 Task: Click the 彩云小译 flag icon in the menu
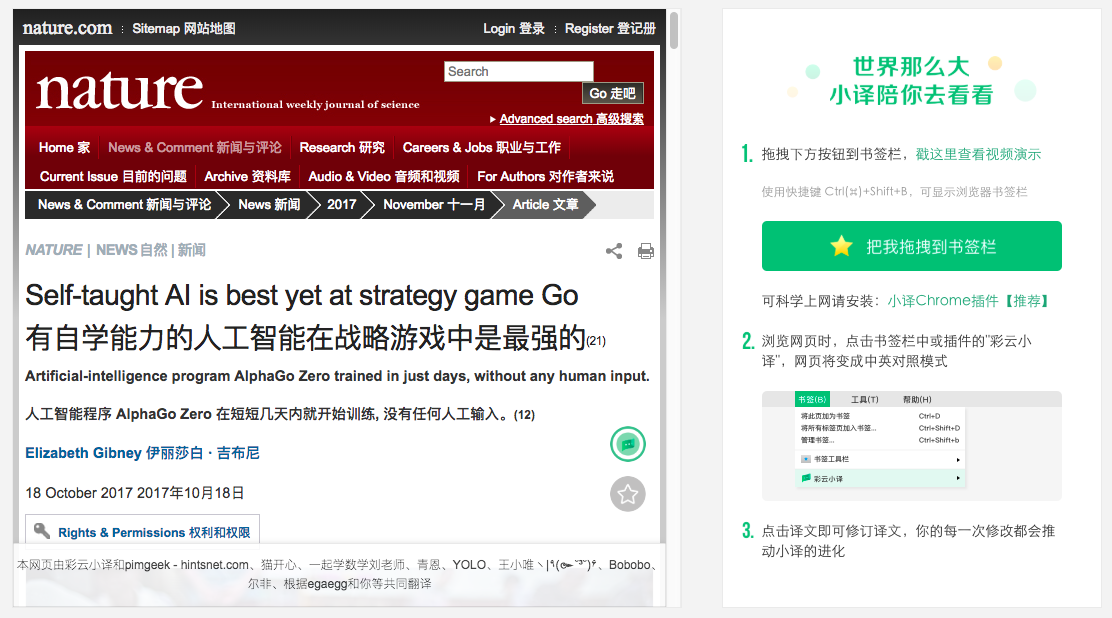pos(806,478)
